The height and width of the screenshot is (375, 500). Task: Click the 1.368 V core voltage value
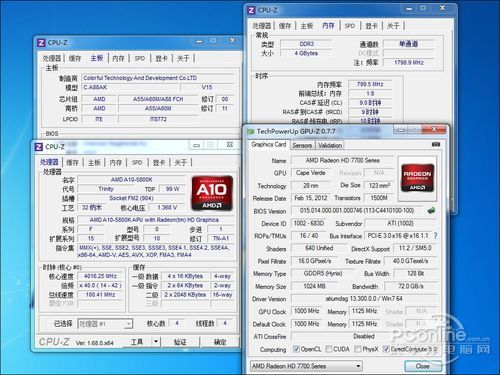pyautogui.click(x=167, y=208)
